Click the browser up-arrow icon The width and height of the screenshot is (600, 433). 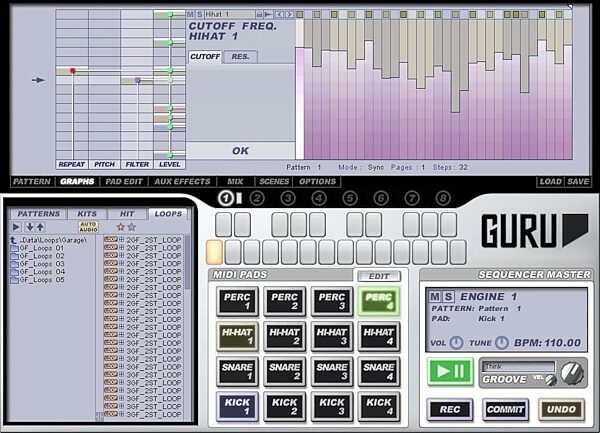point(40,227)
